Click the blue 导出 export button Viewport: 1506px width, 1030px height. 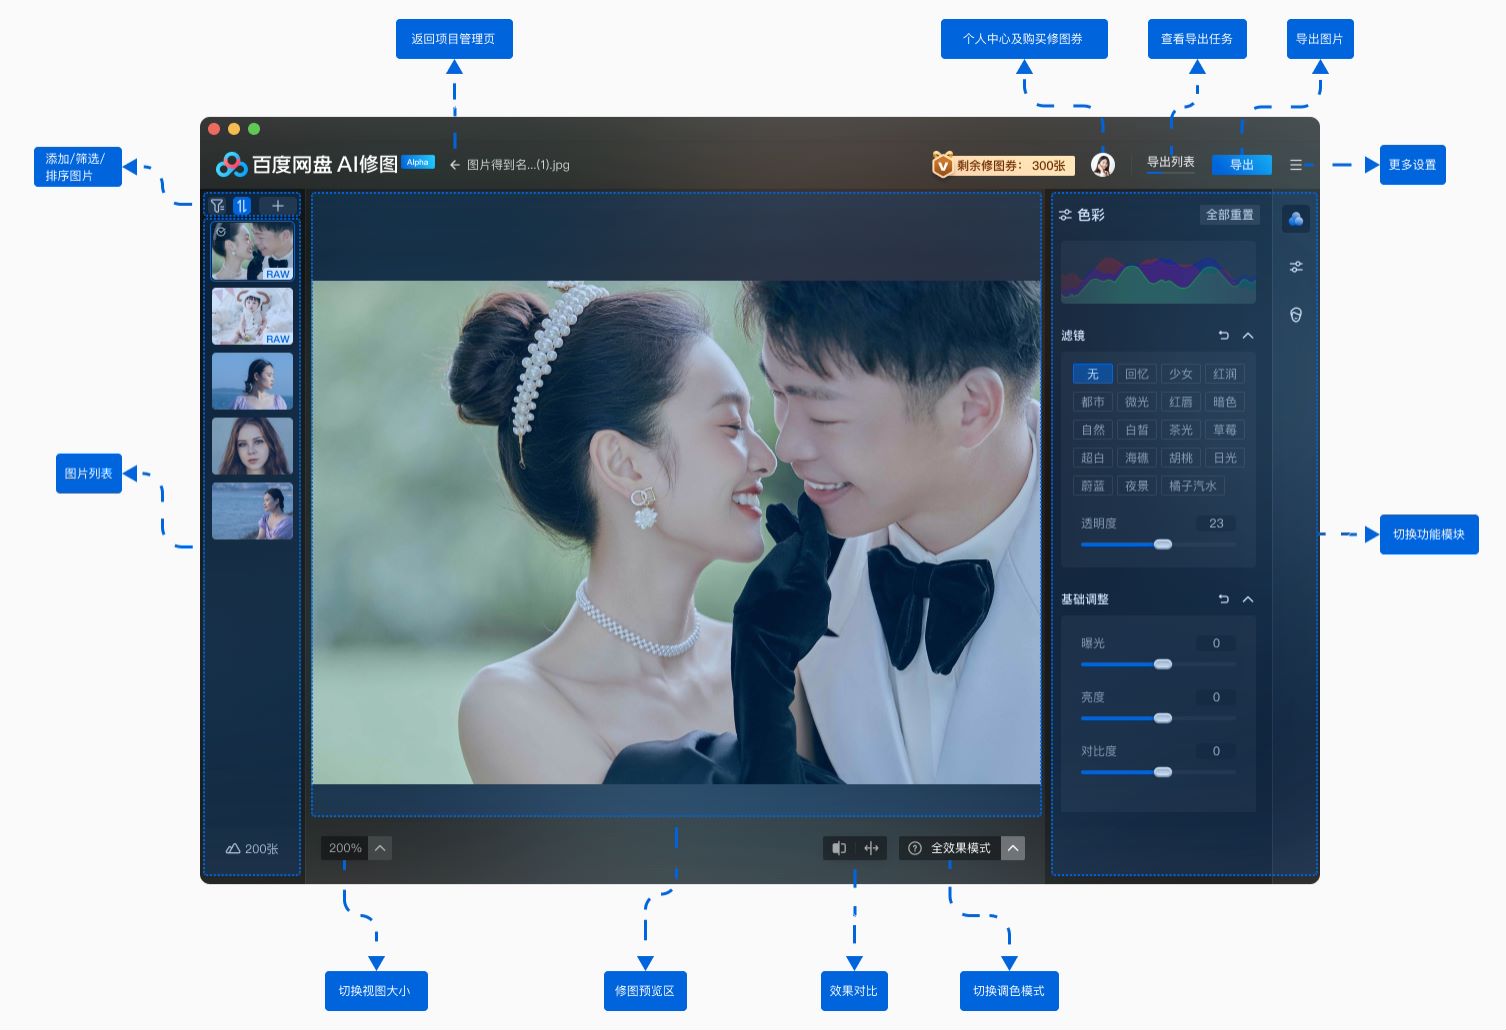pyautogui.click(x=1241, y=165)
